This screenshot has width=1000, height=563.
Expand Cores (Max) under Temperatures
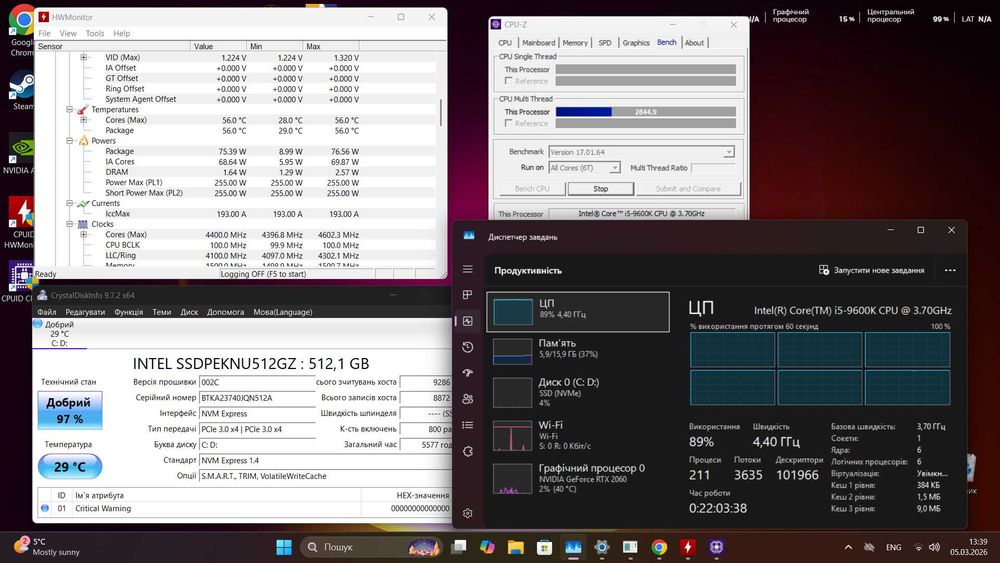click(84, 120)
